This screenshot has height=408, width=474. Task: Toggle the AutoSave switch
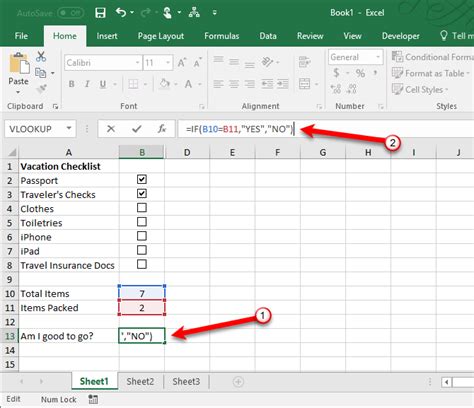point(70,13)
